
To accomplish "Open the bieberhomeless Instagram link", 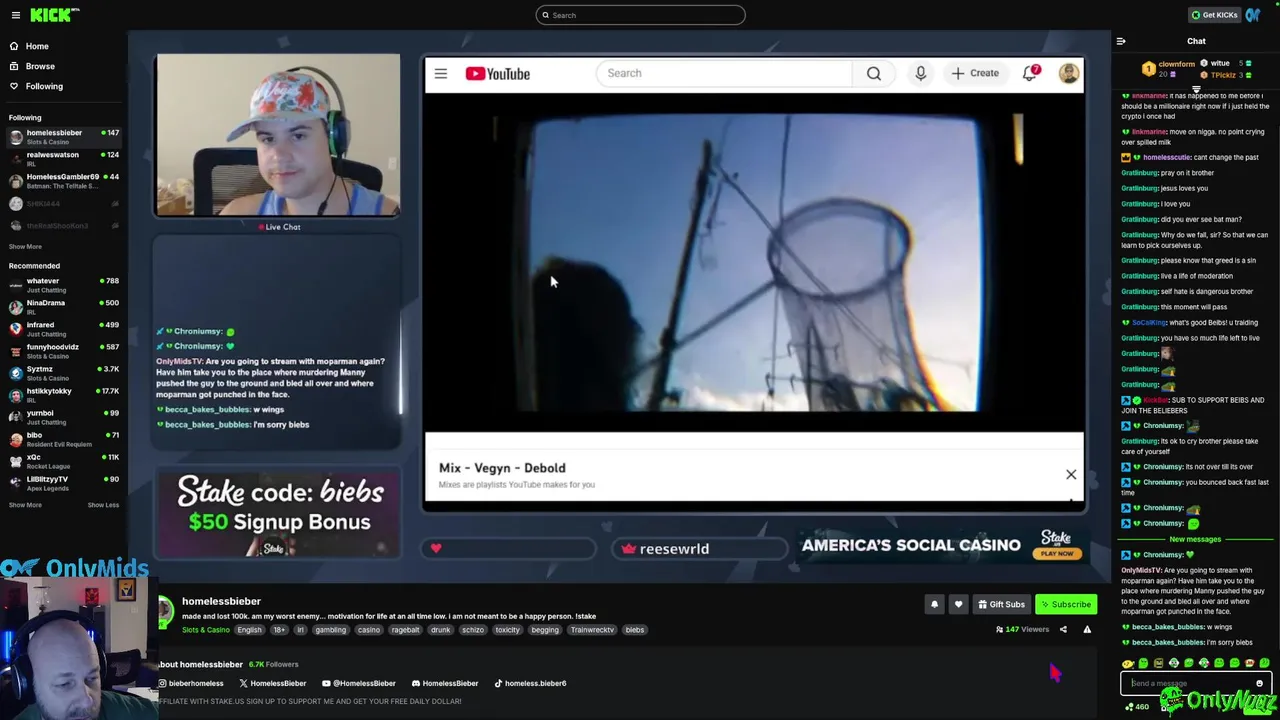I will (x=191, y=683).
